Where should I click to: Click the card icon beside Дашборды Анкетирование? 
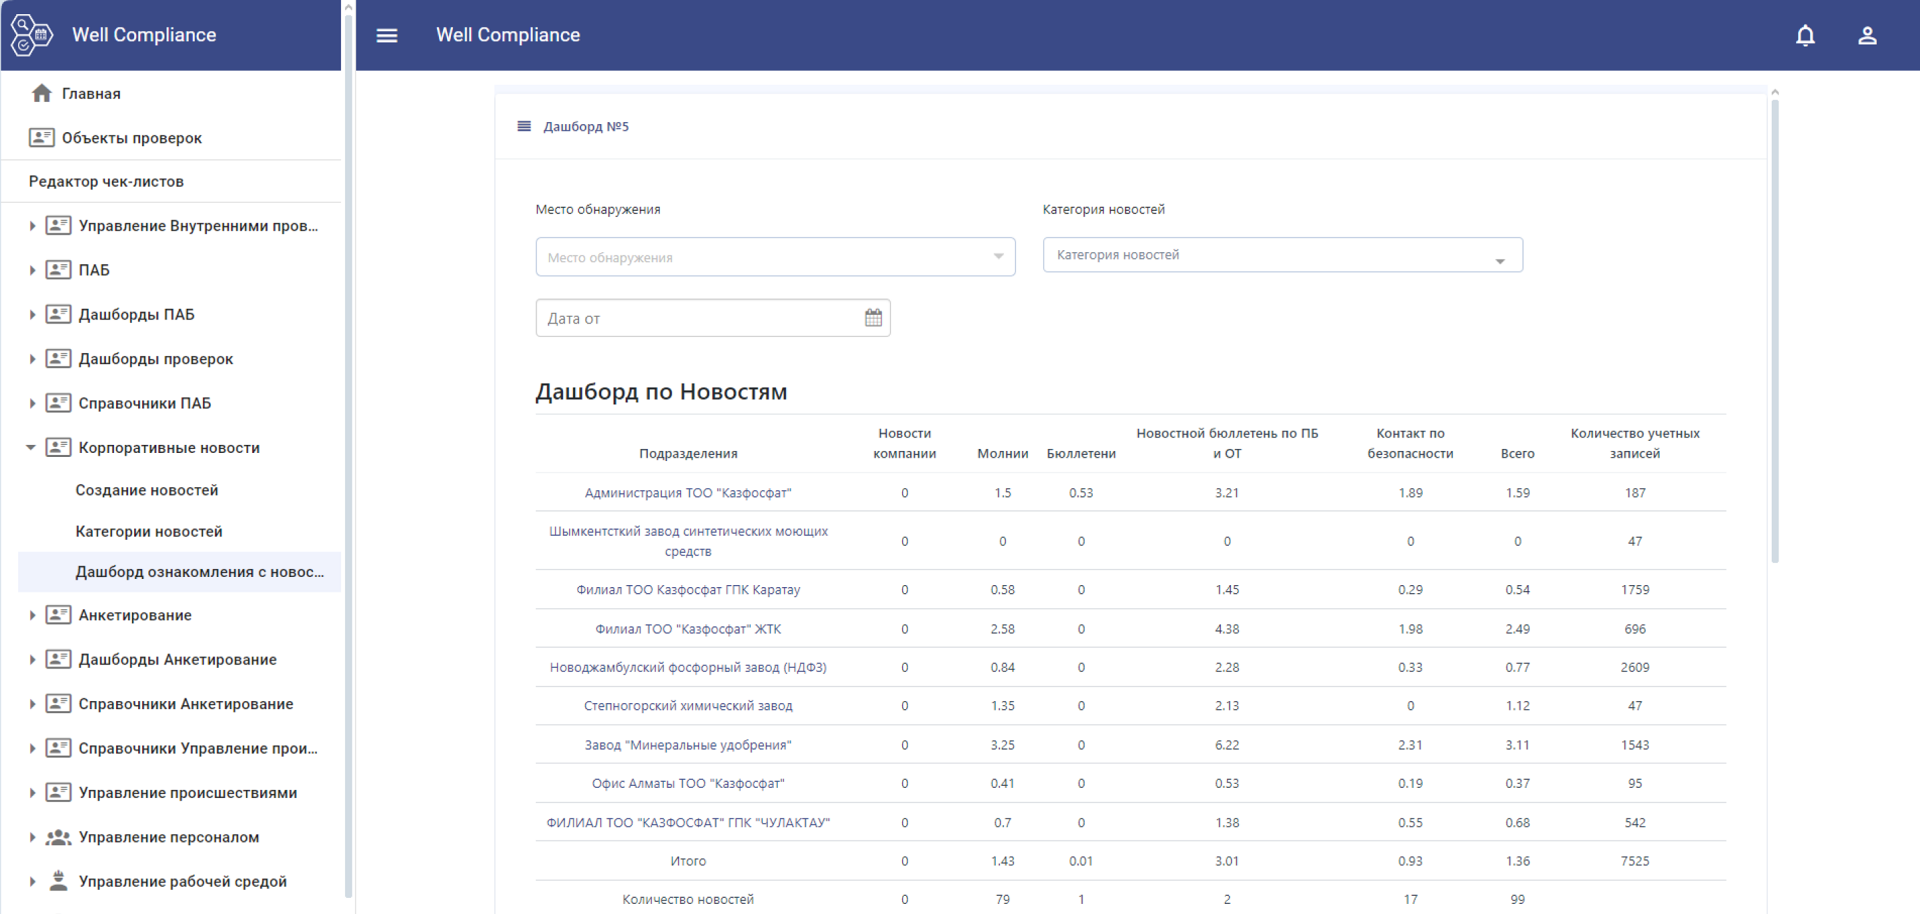tap(59, 659)
